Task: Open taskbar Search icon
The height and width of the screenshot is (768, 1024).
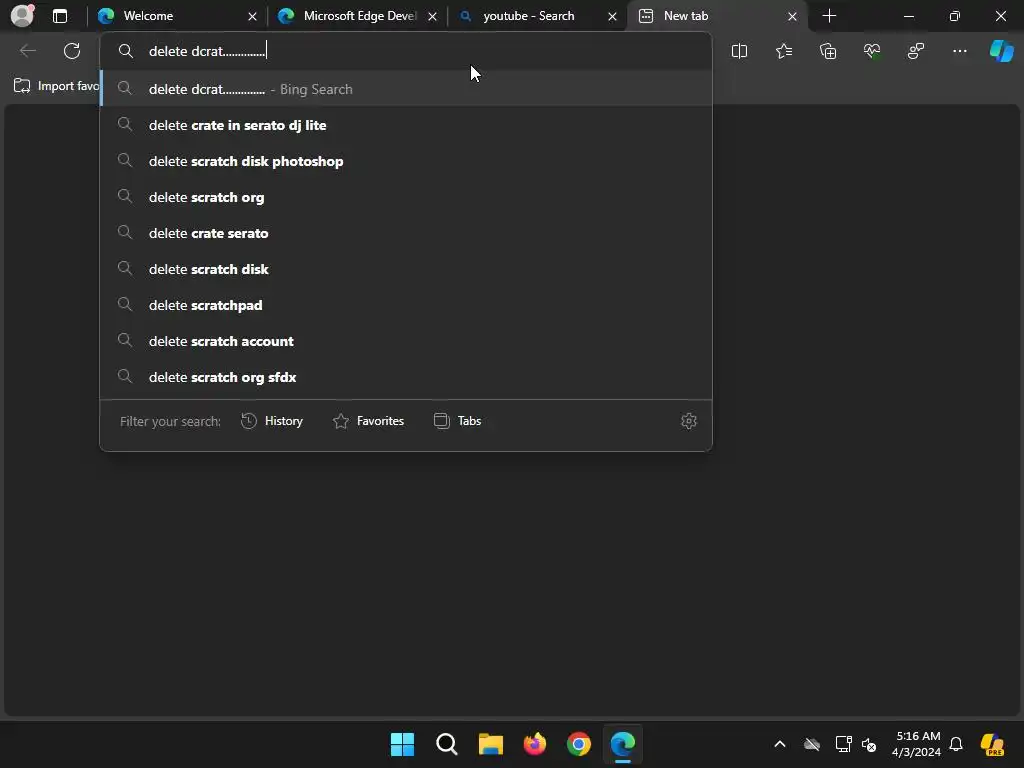Action: click(x=447, y=744)
